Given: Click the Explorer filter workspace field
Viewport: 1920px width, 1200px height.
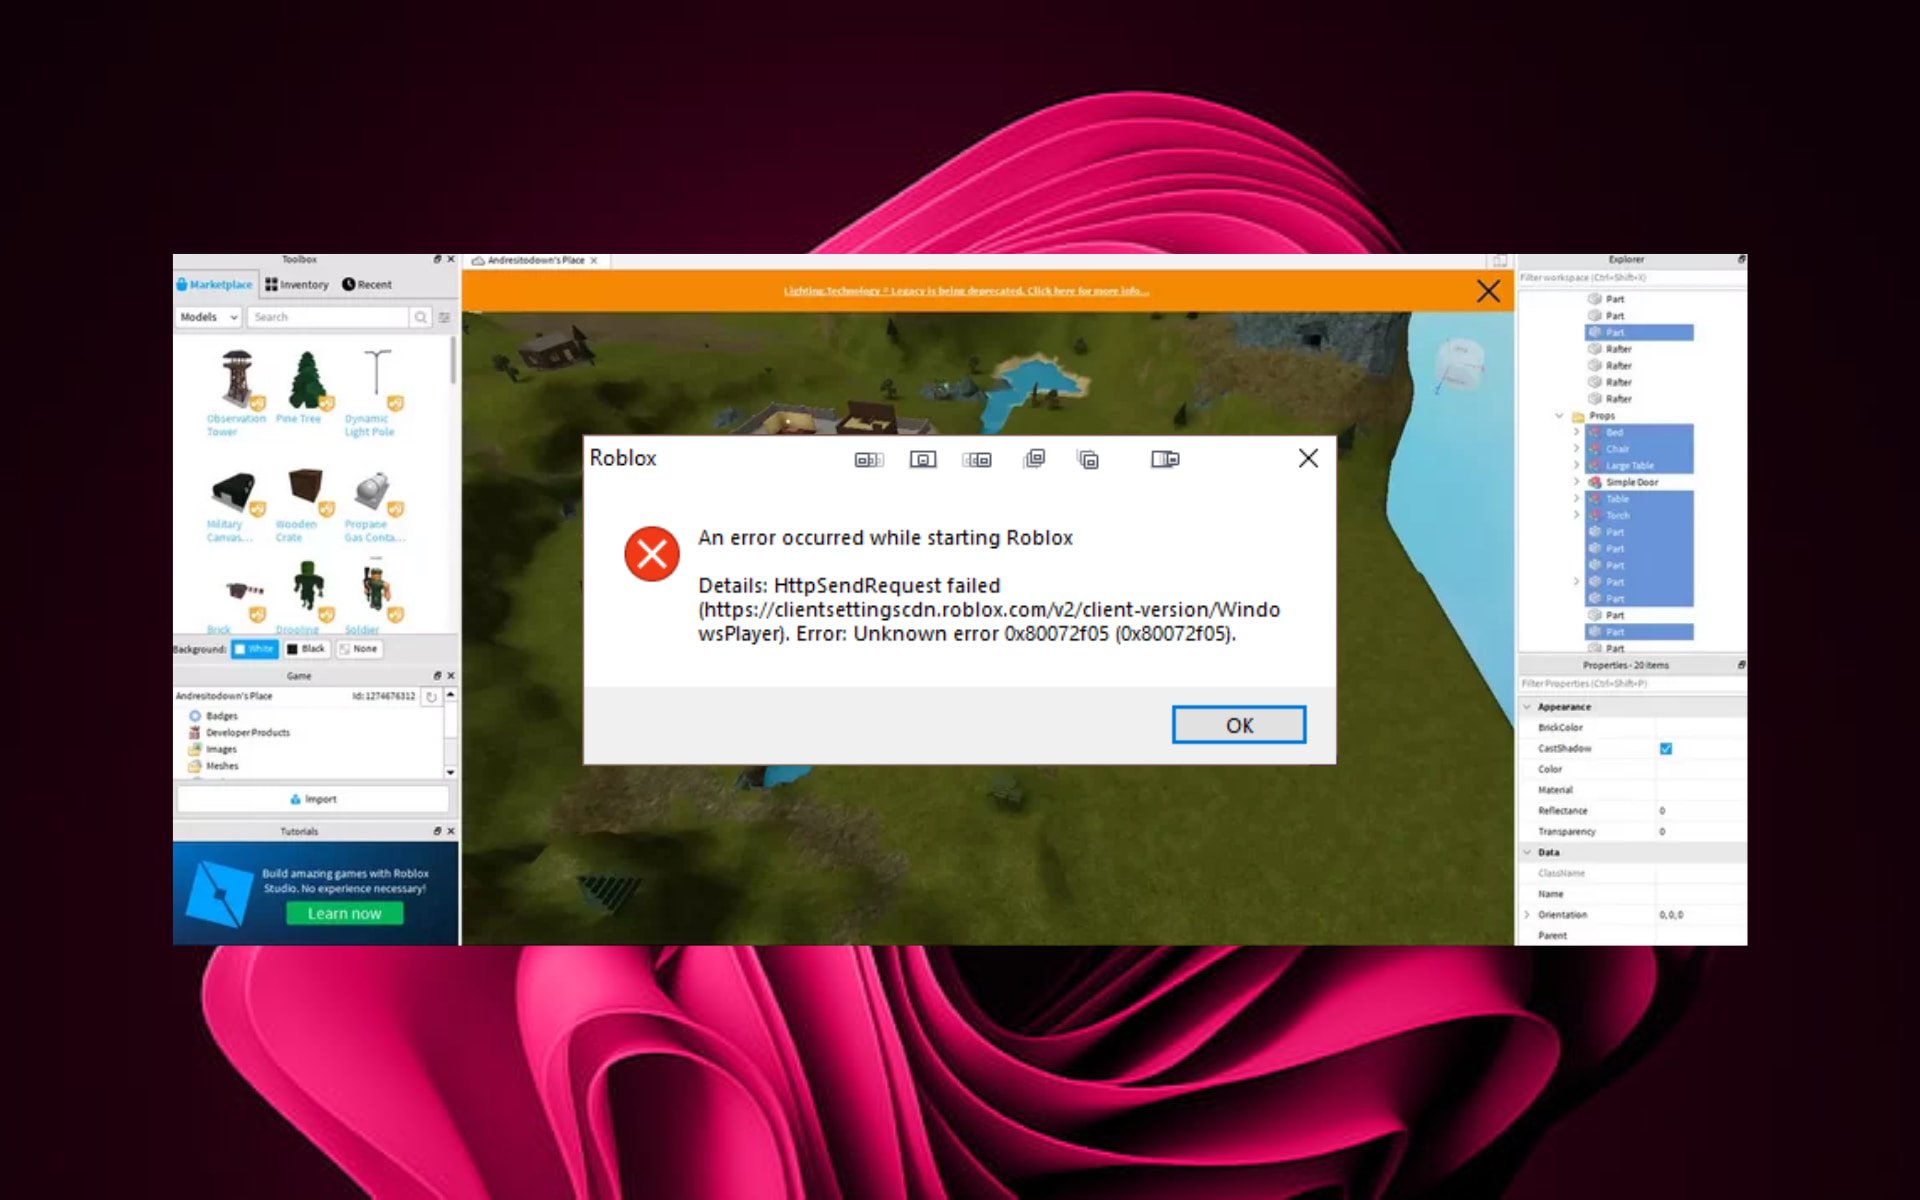Looking at the screenshot, I should coord(1632,278).
